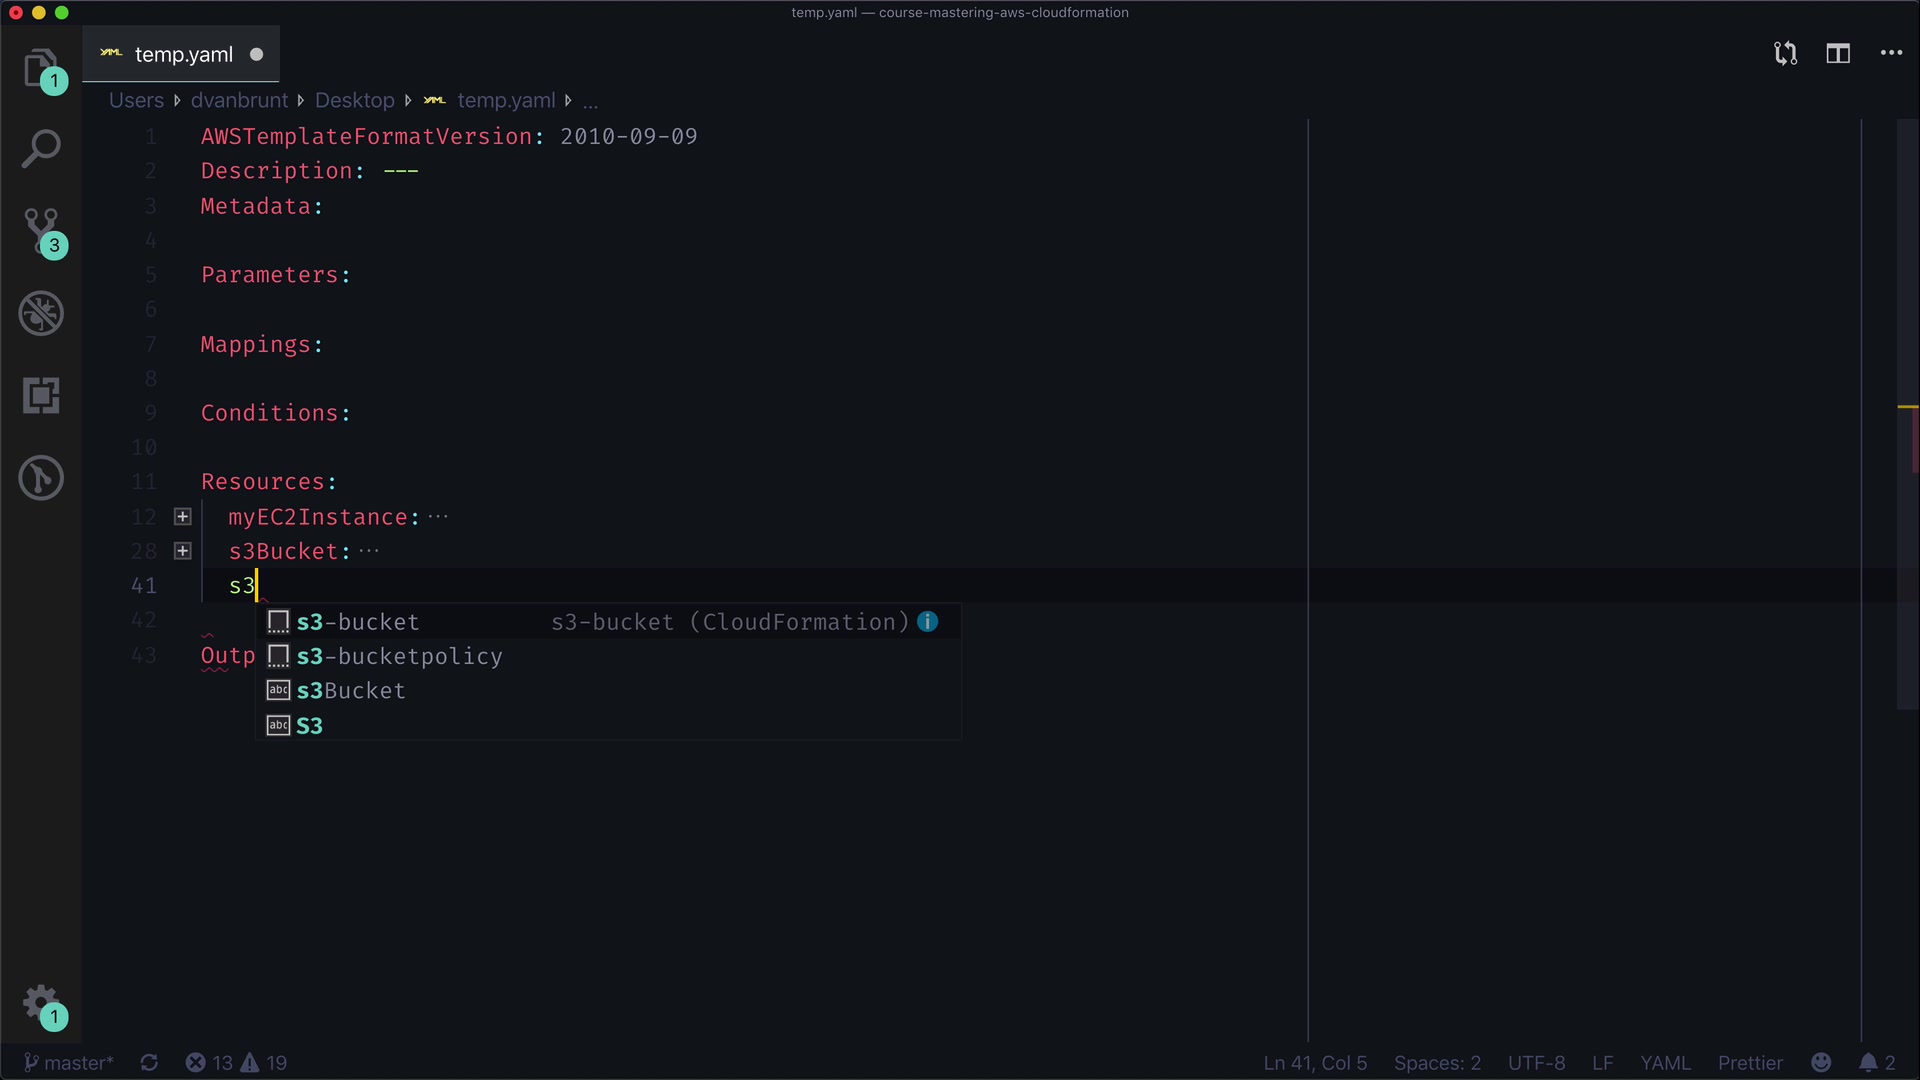Open YAML language mode selector
The height and width of the screenshot is (1080, 1920).
[x=1665, y=1063]
